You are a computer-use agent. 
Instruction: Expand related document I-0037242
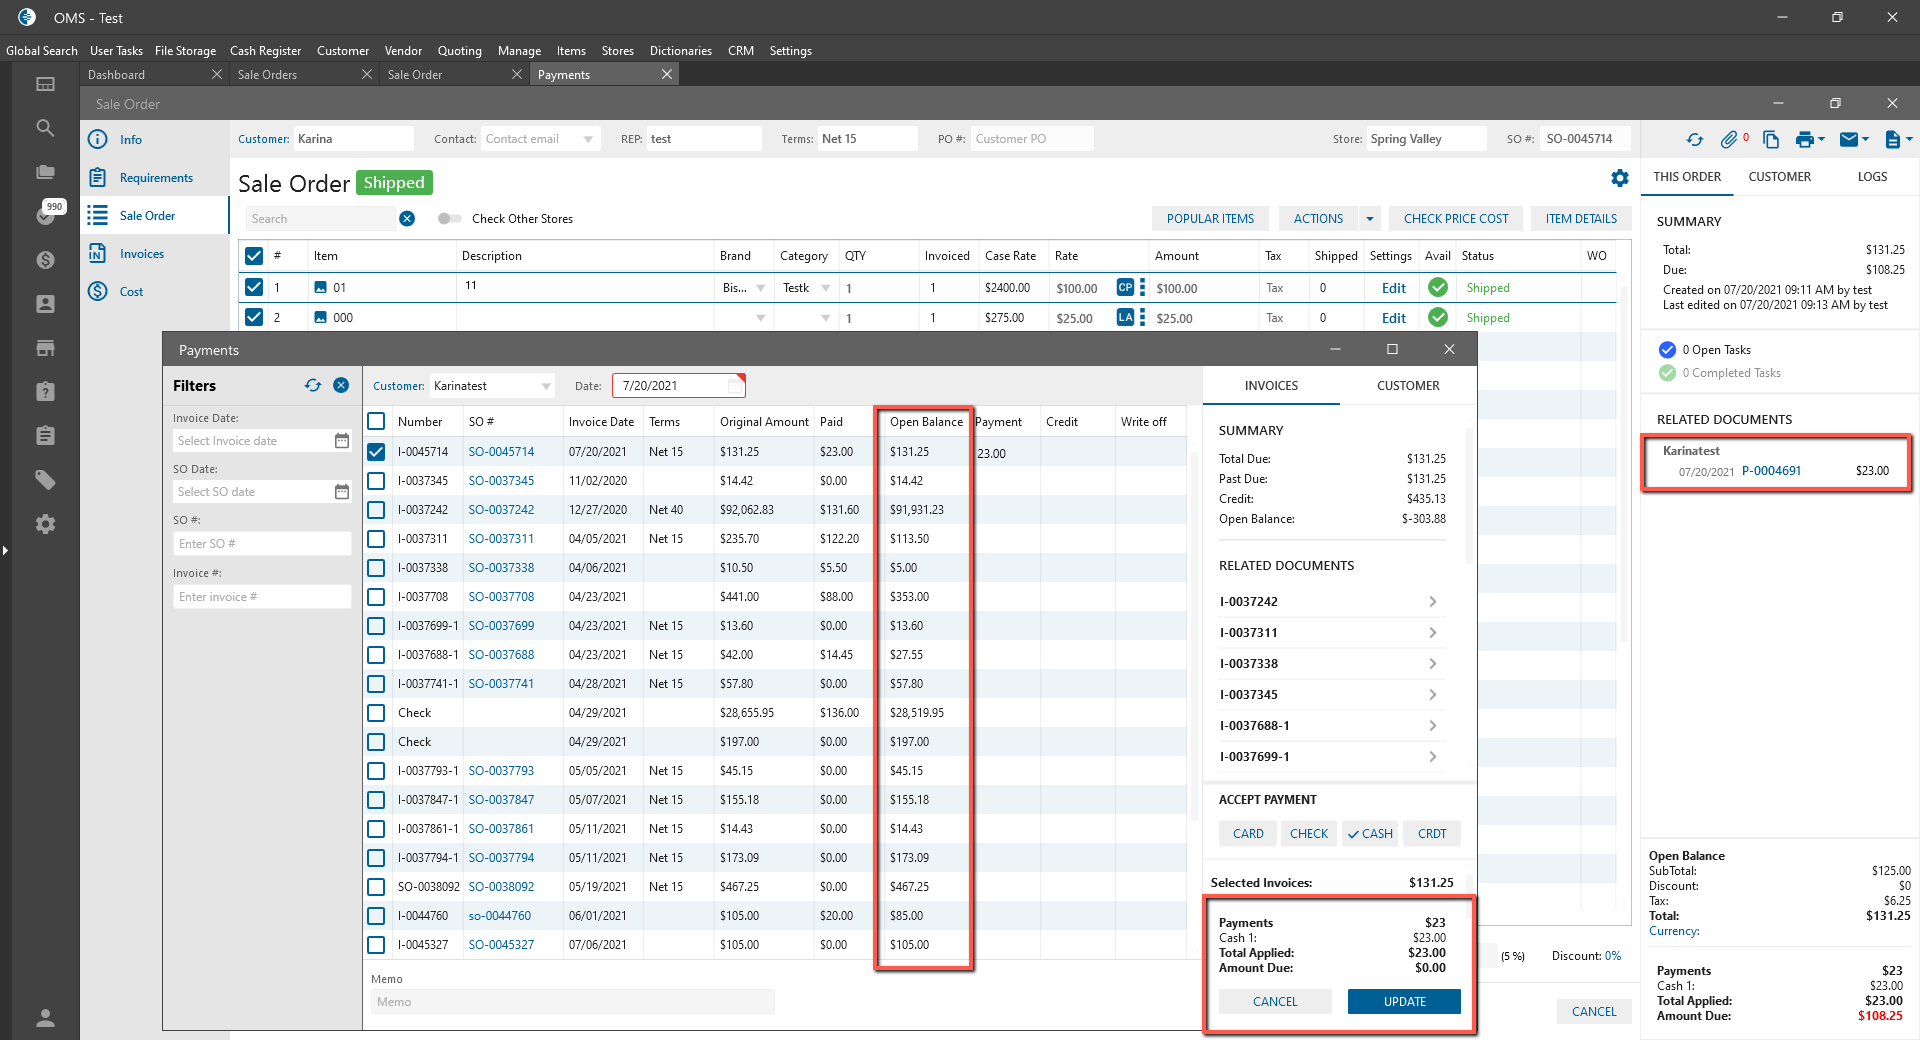point(1432,602)
